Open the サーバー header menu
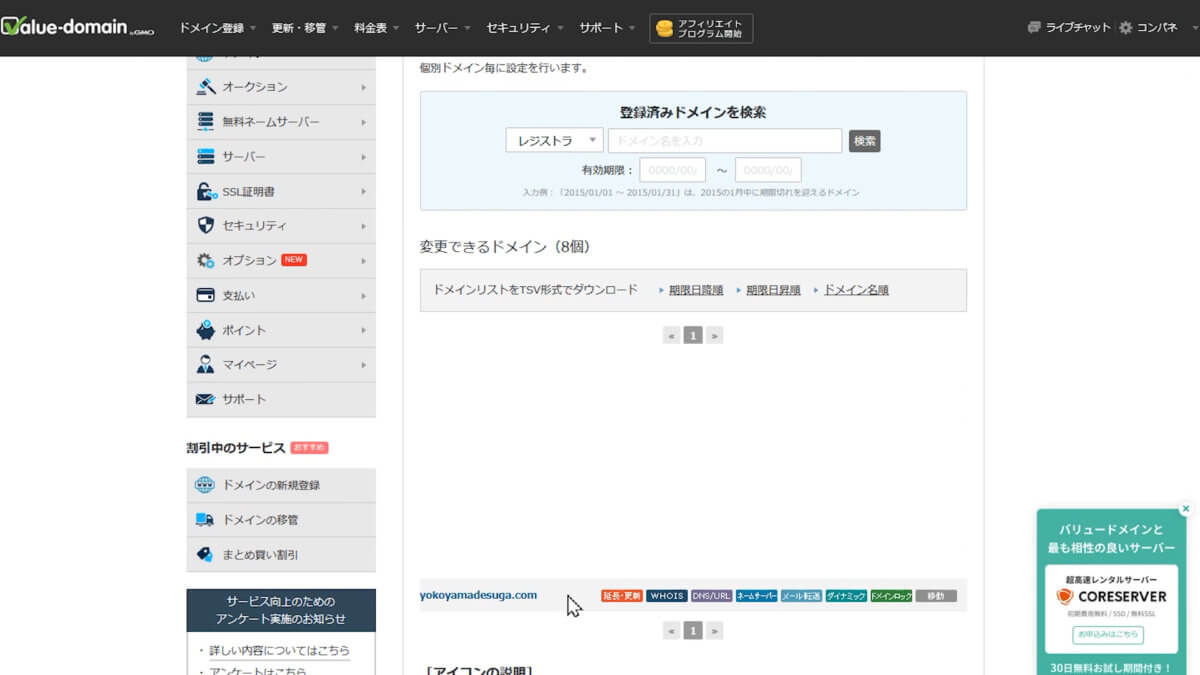The image size is (1200, 675). [443, 28]
